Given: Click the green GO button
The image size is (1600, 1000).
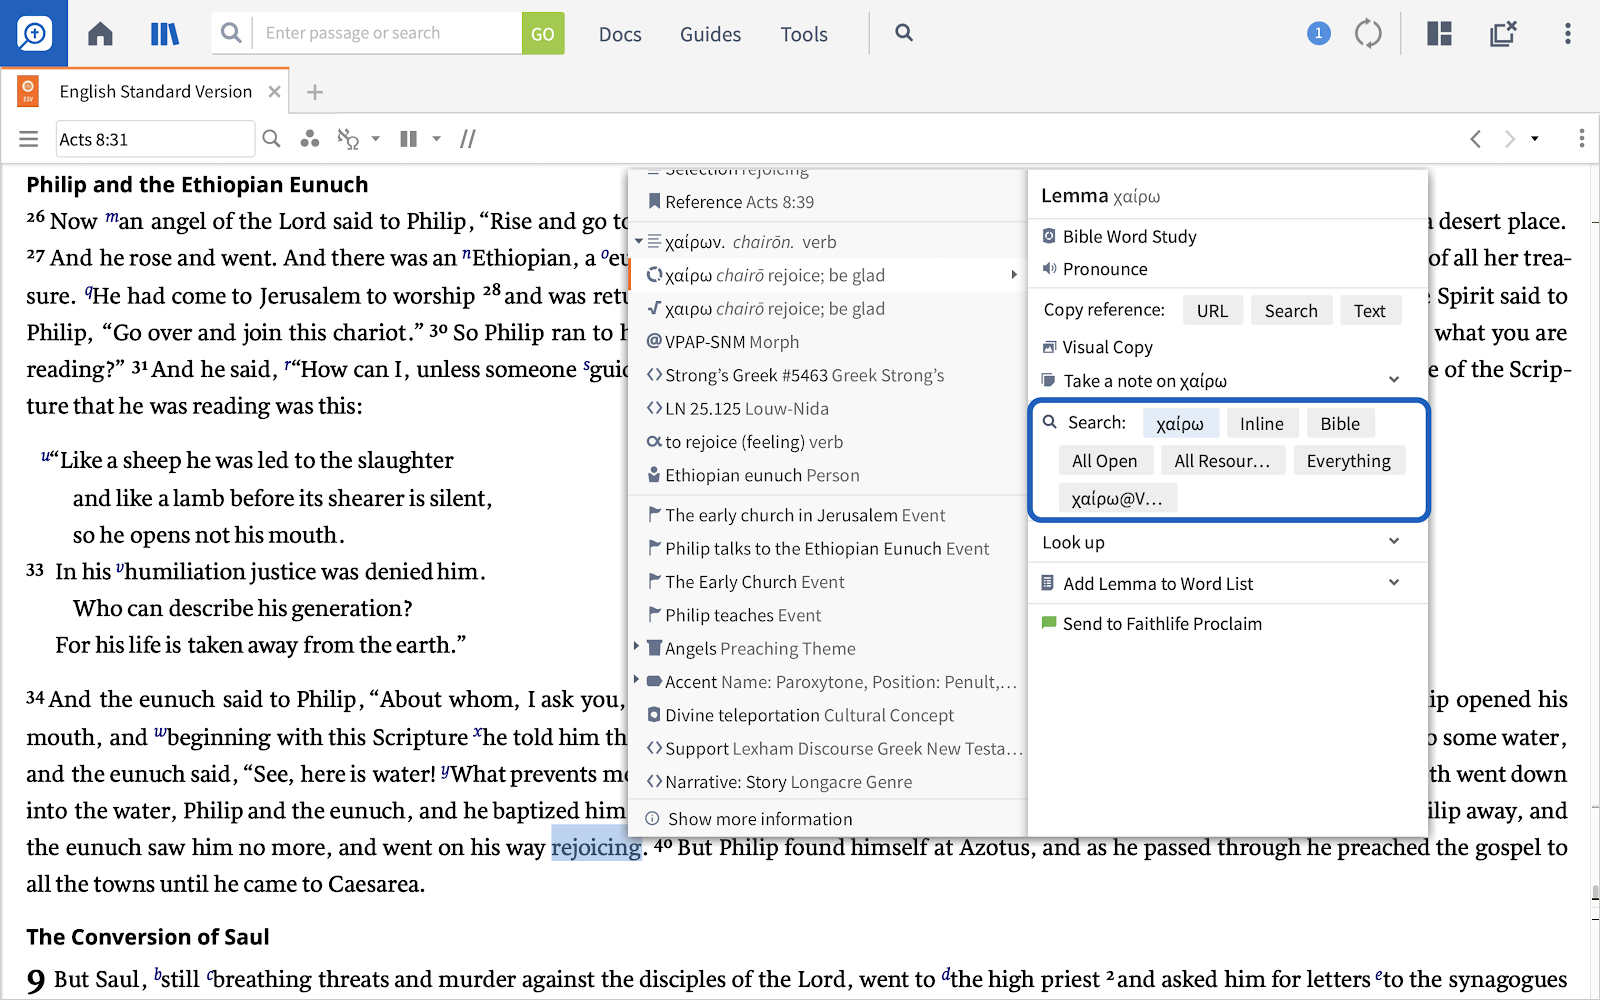Looking at the screenshot, I should coord(543,33).
